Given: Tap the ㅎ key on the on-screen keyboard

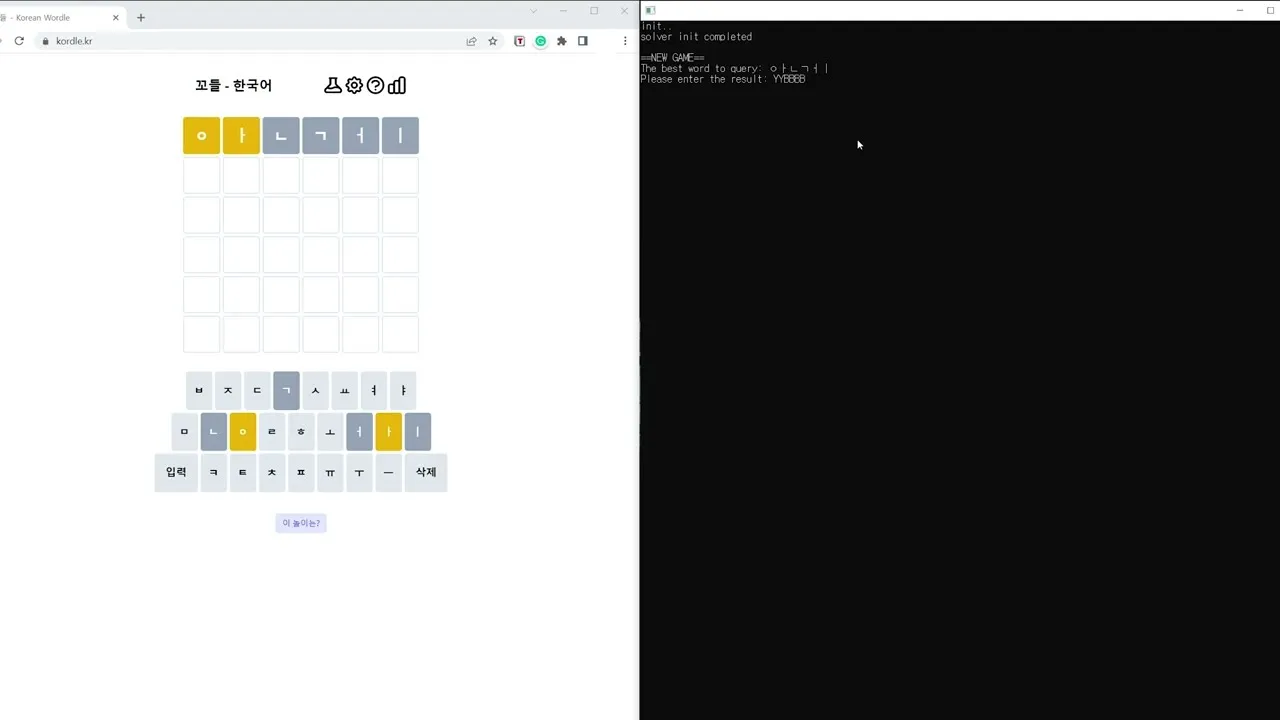Looking at the screenshot, I should [x=301, y=432].
